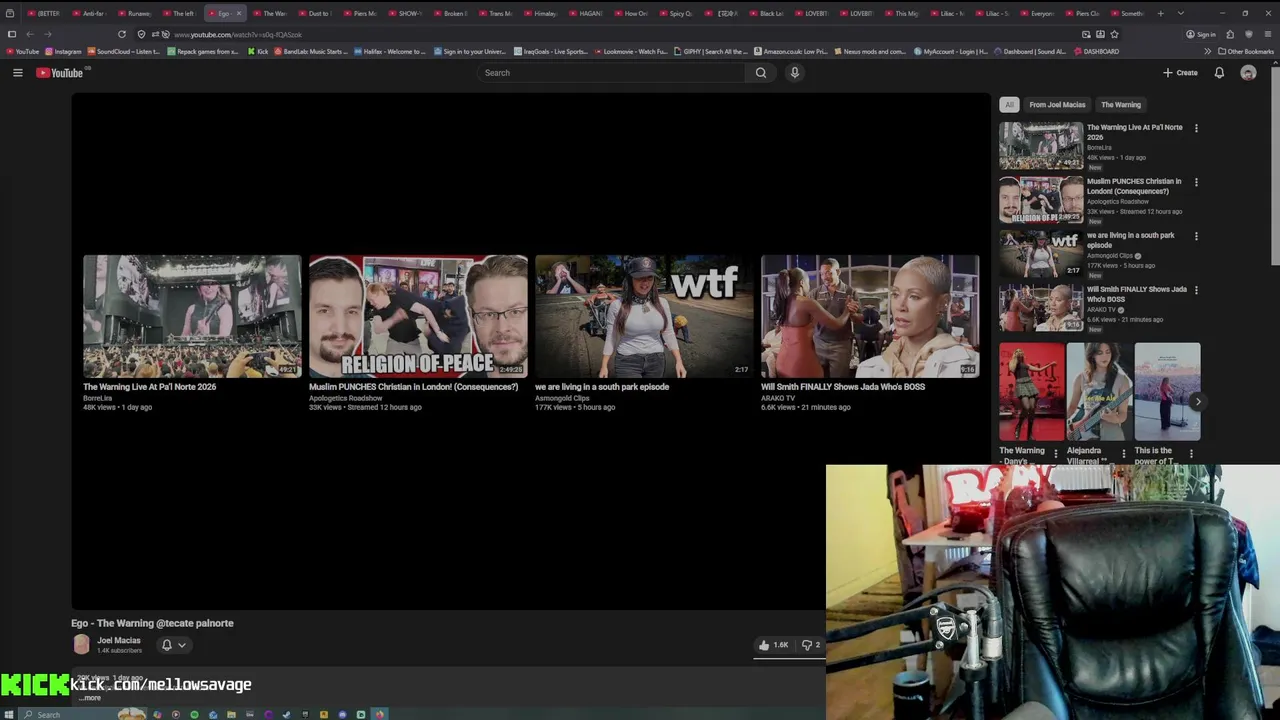Open the Alejandra Villarreal Short thumbnail
Screen dimensions: 1280x720
pyautogui.click(x=1099, y=392)
